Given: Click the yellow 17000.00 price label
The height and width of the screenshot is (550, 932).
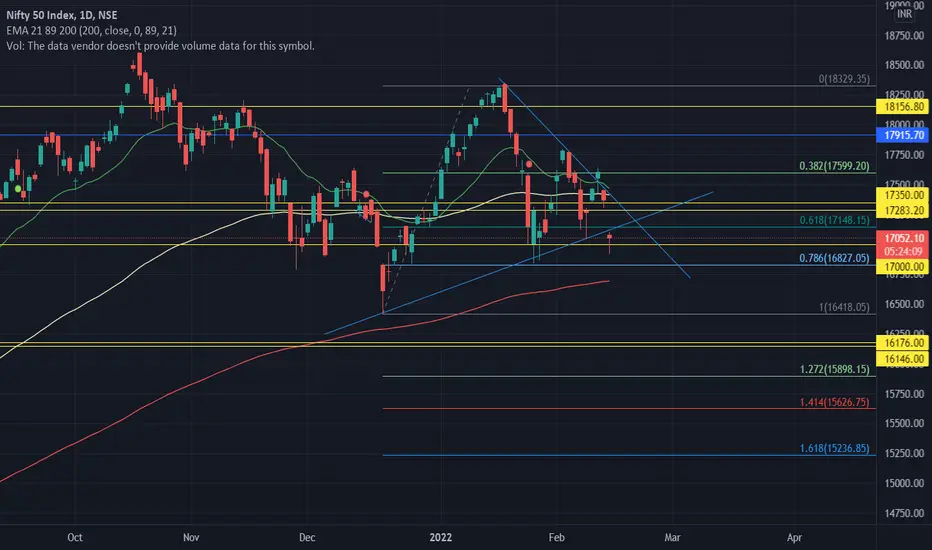Looking at the screenshot, I should point(902,267).
